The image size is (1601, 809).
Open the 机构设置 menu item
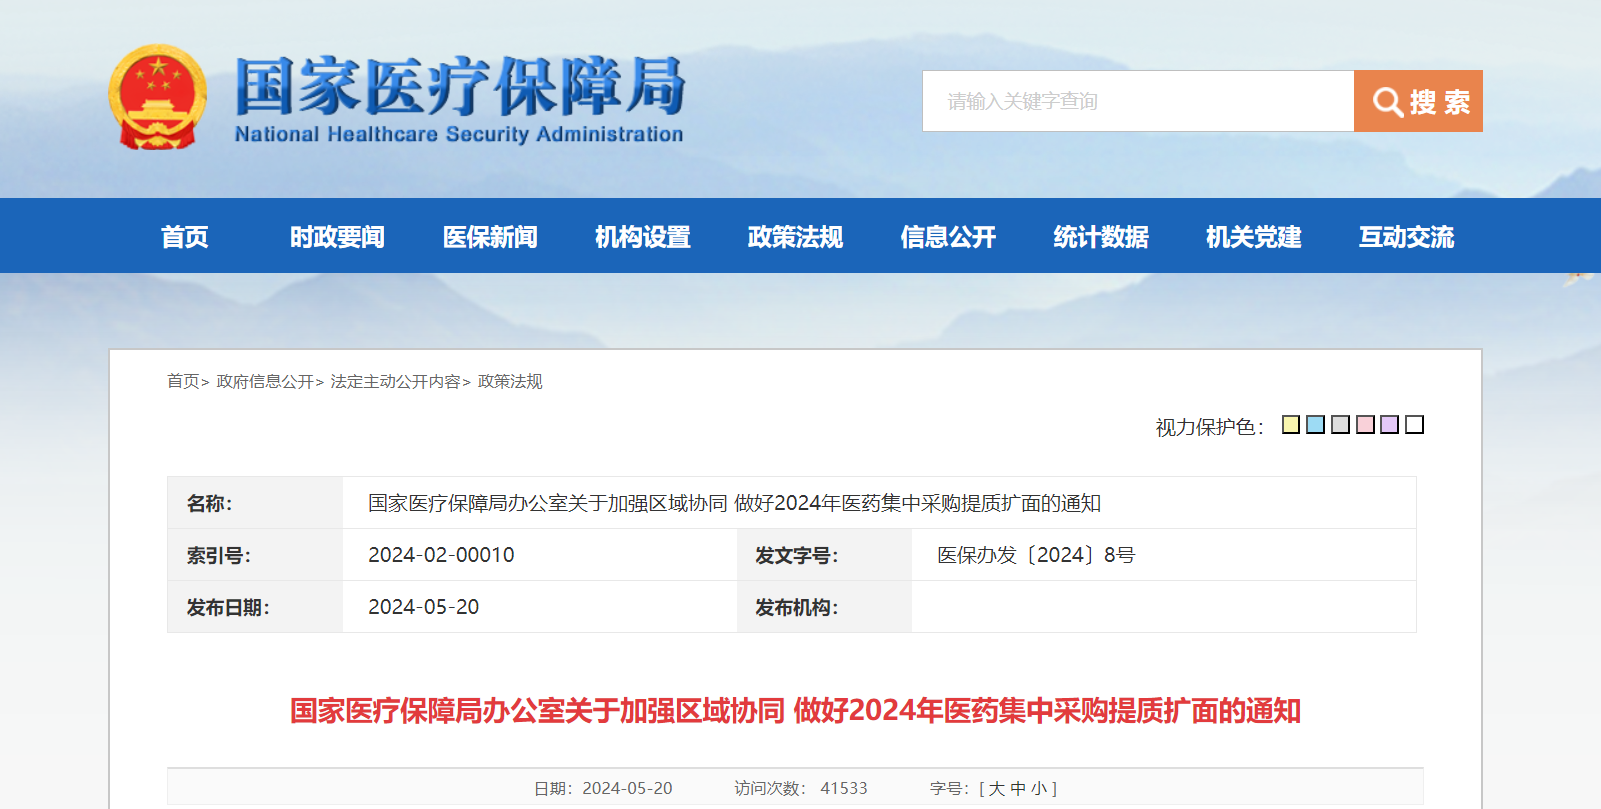tap(643, 237)
